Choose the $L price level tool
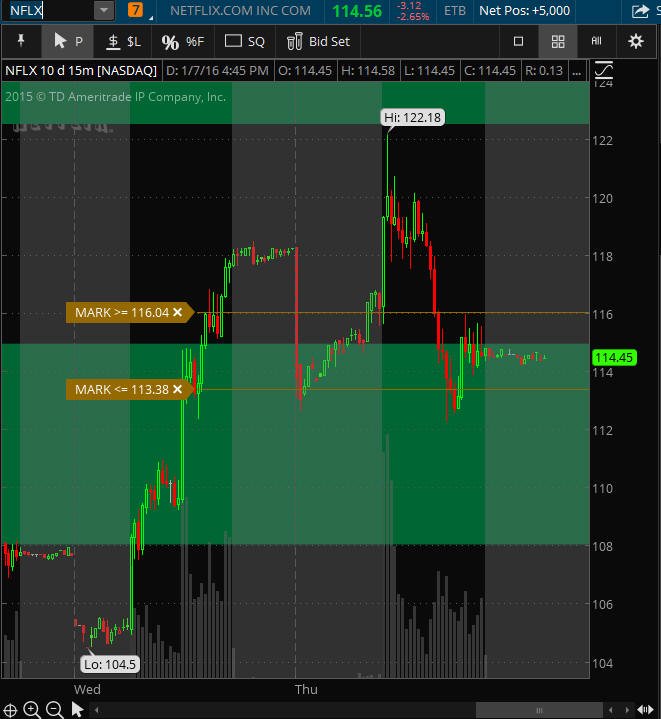 (x=123, y=41)
